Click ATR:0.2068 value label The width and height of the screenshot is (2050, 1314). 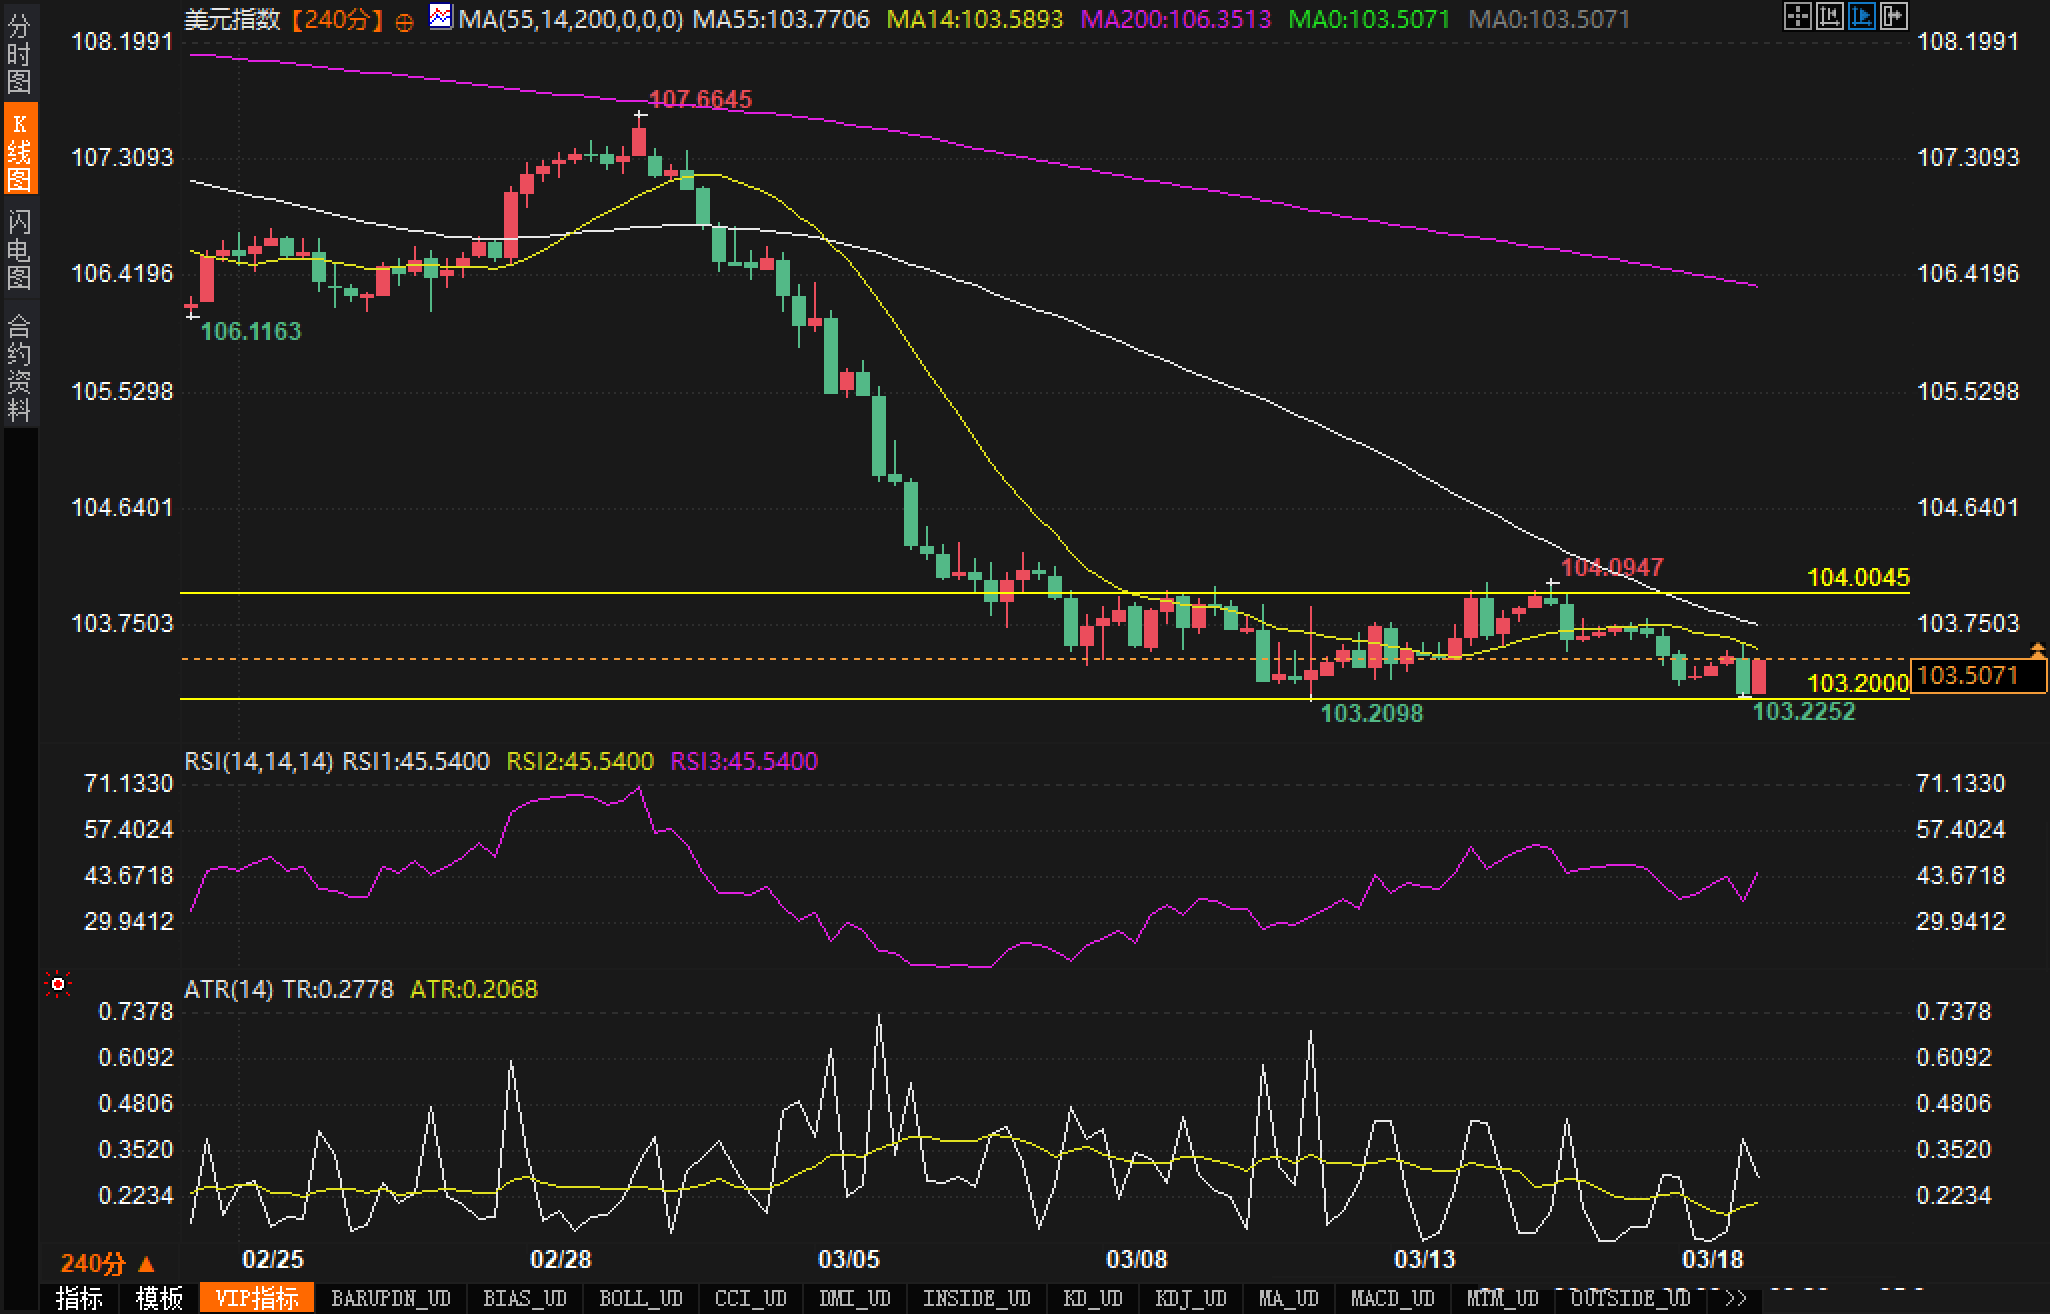pyautogui.click(x=474, y=989)
